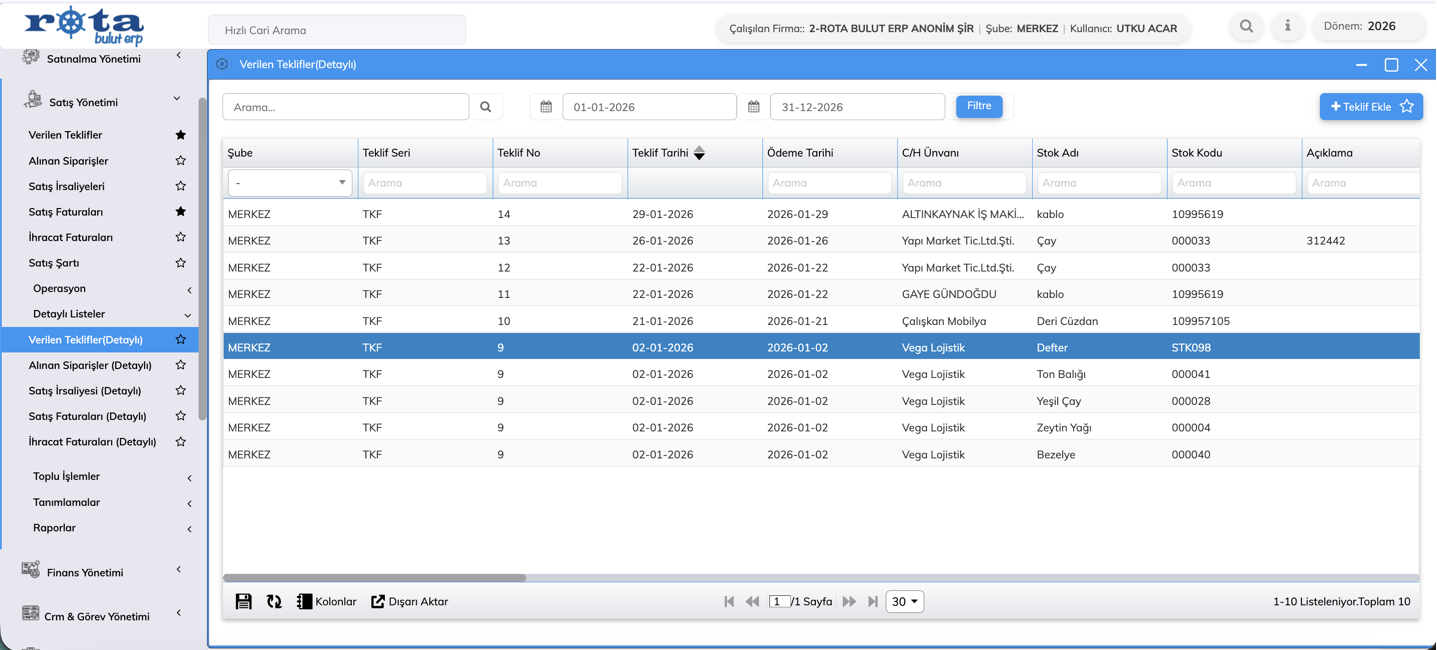The image size is (1437, 650).
Task: Toggle favorite star for Satış İrsaliyeleri
Action: pos(180,186)
